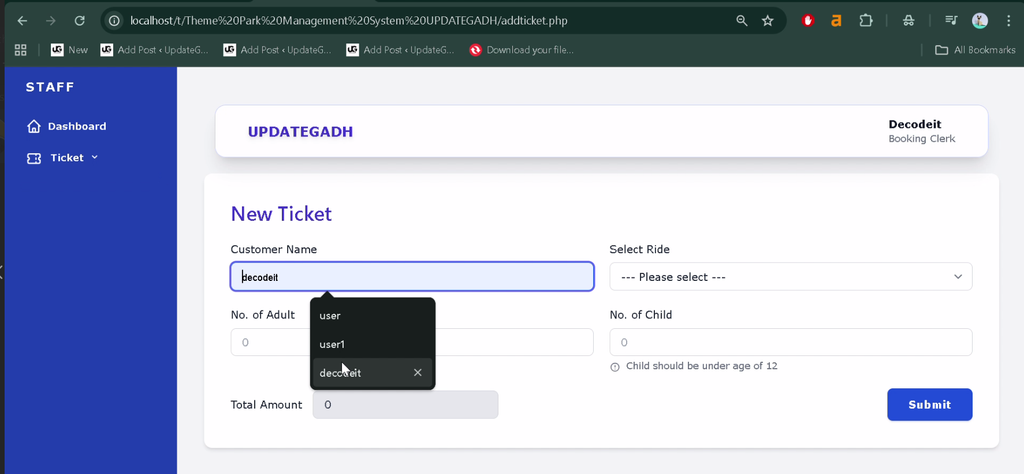This screenshot has height=474, width=1024.
Task: Click the Total Amount field
Action: (406, 405)
